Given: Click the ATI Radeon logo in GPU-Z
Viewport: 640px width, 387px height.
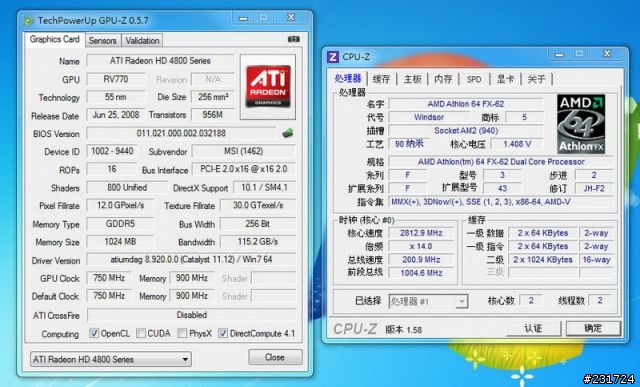Looking at the screenshot, I should pyautogui.click(x=268, y=86).
